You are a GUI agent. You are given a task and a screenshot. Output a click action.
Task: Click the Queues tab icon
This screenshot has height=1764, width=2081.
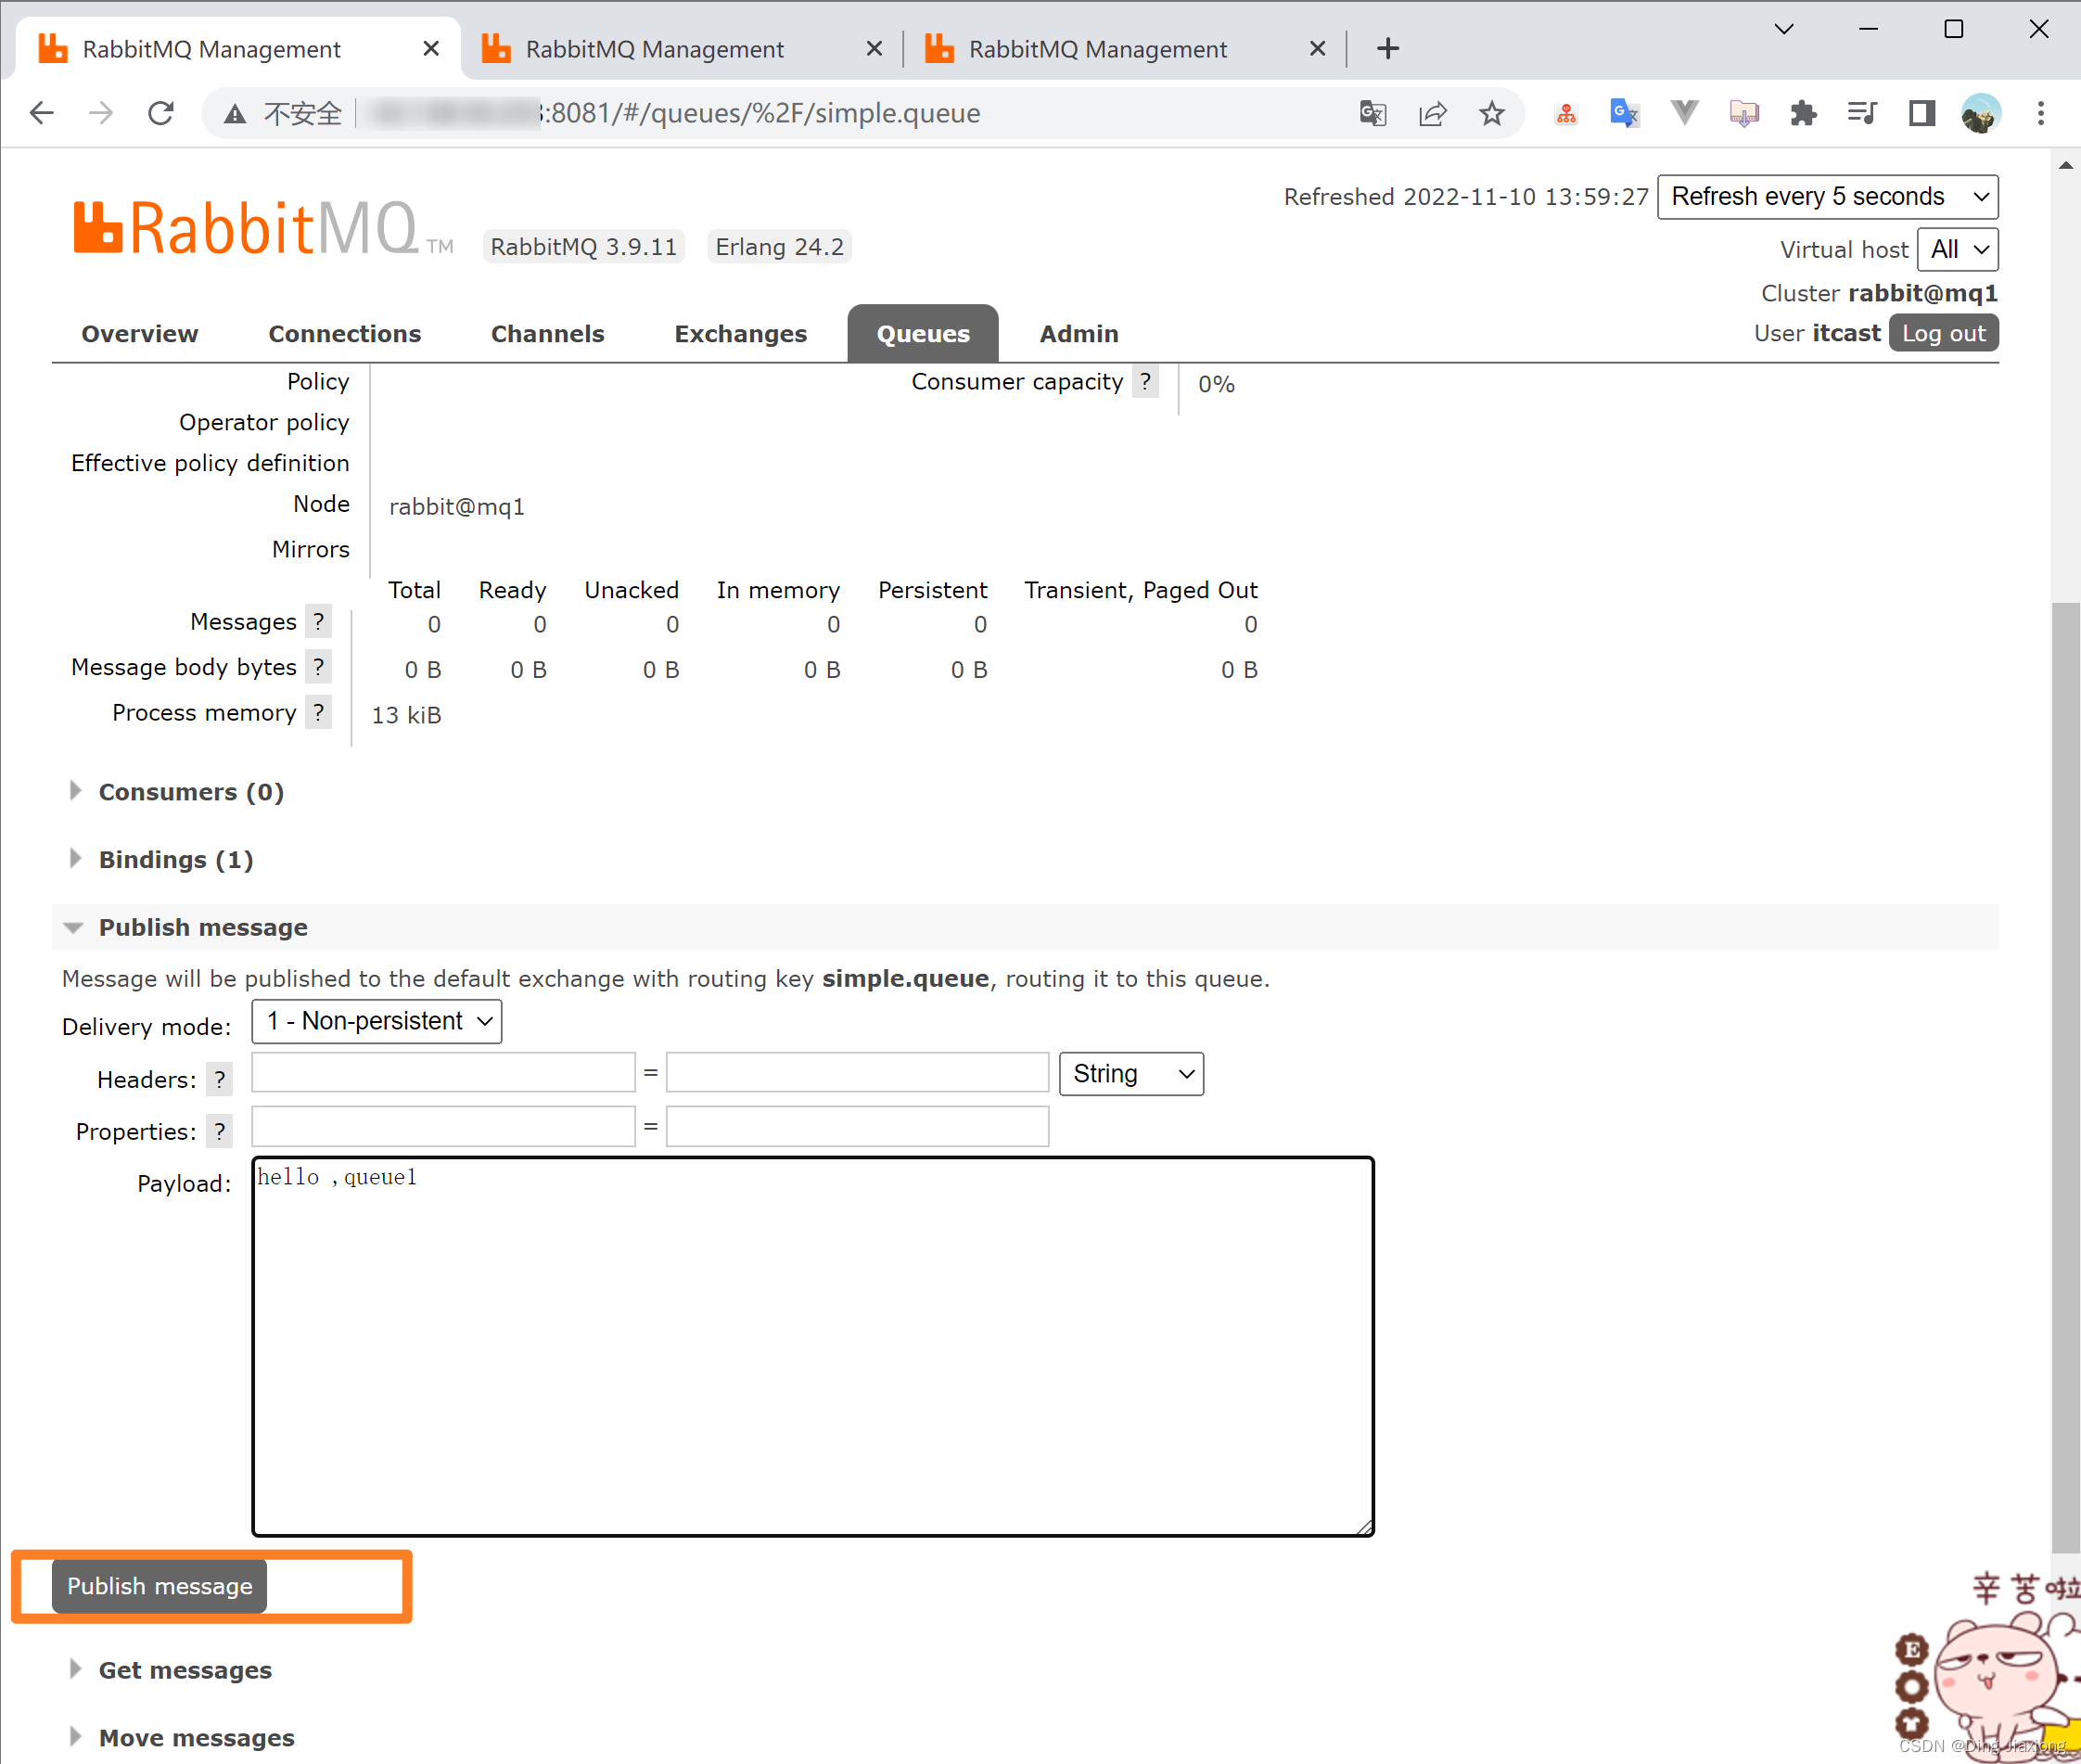923,333
